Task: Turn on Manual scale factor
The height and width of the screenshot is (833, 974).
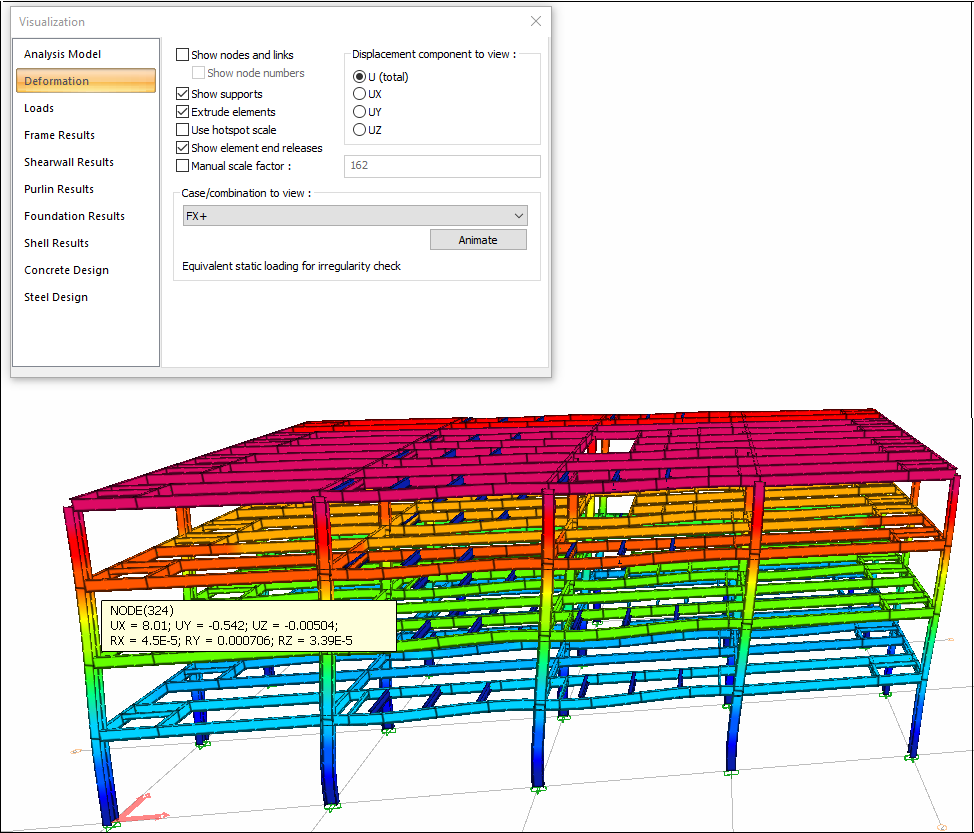Action: pyautogui.click(x=182, y=166)
